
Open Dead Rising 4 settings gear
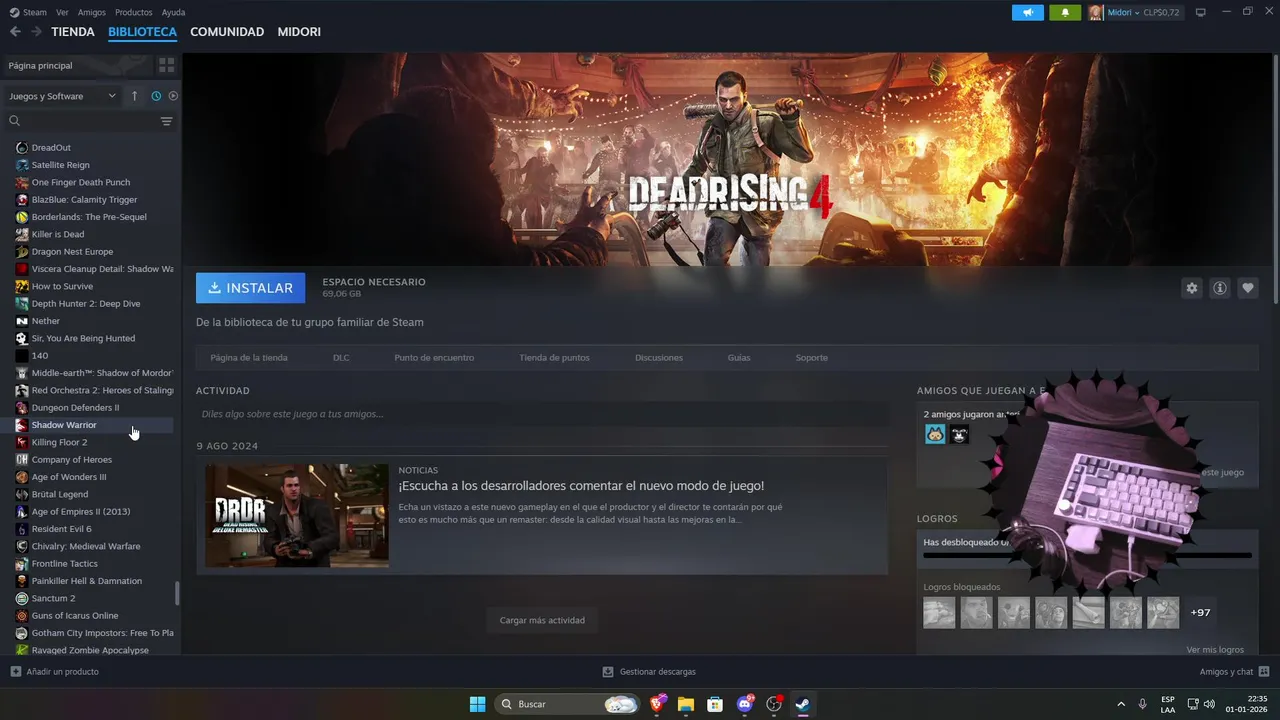(x=1191, y=288)
